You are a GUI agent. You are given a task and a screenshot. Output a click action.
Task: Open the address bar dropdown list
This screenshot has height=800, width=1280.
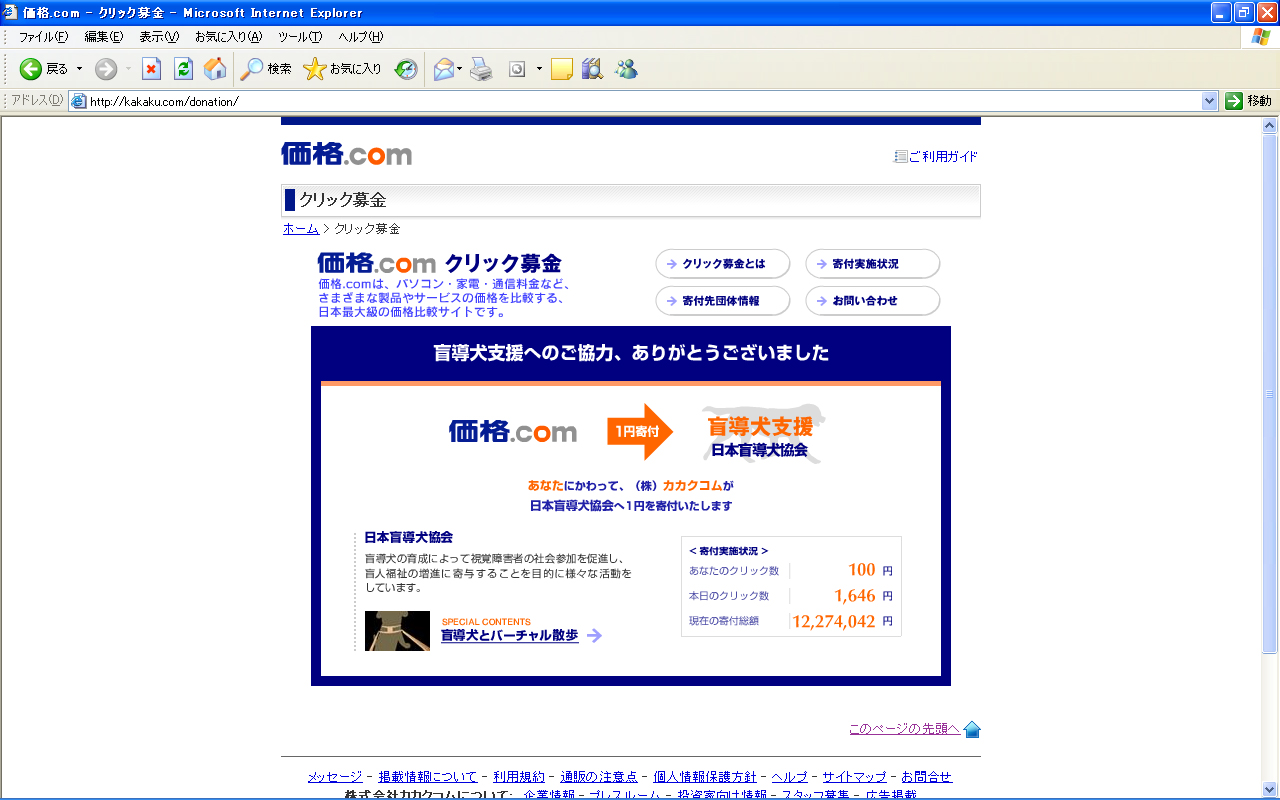coord(1209,101)
